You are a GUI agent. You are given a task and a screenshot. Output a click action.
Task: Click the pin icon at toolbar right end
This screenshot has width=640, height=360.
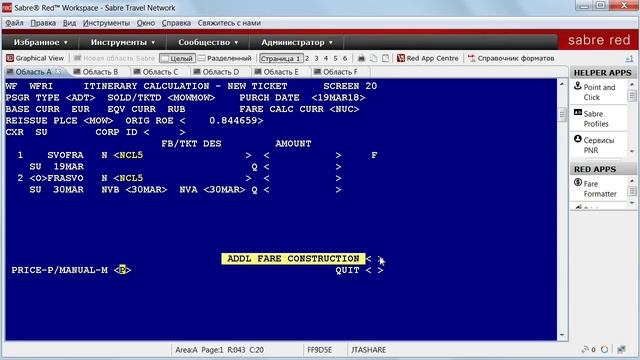[629, 59]
